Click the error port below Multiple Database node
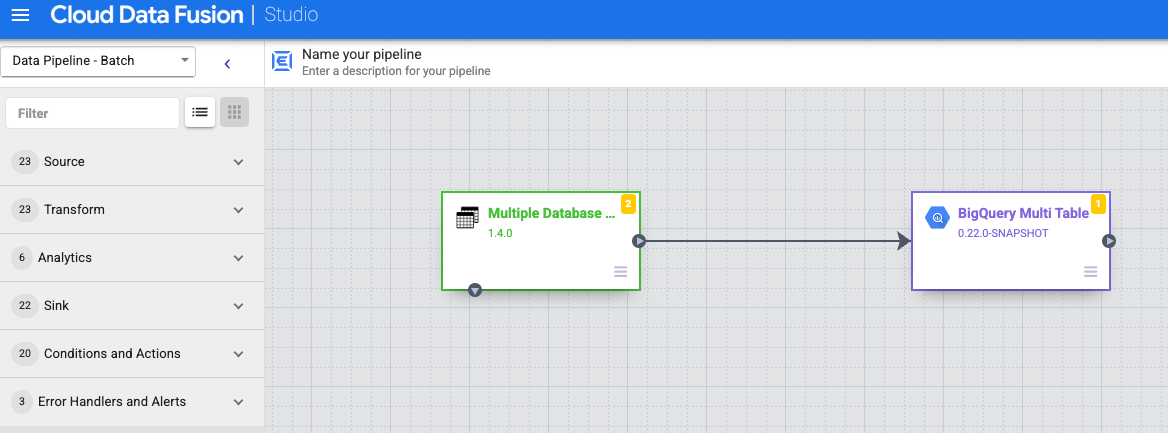The height and width of the screenshot is (433, 1168). point(475,290)
